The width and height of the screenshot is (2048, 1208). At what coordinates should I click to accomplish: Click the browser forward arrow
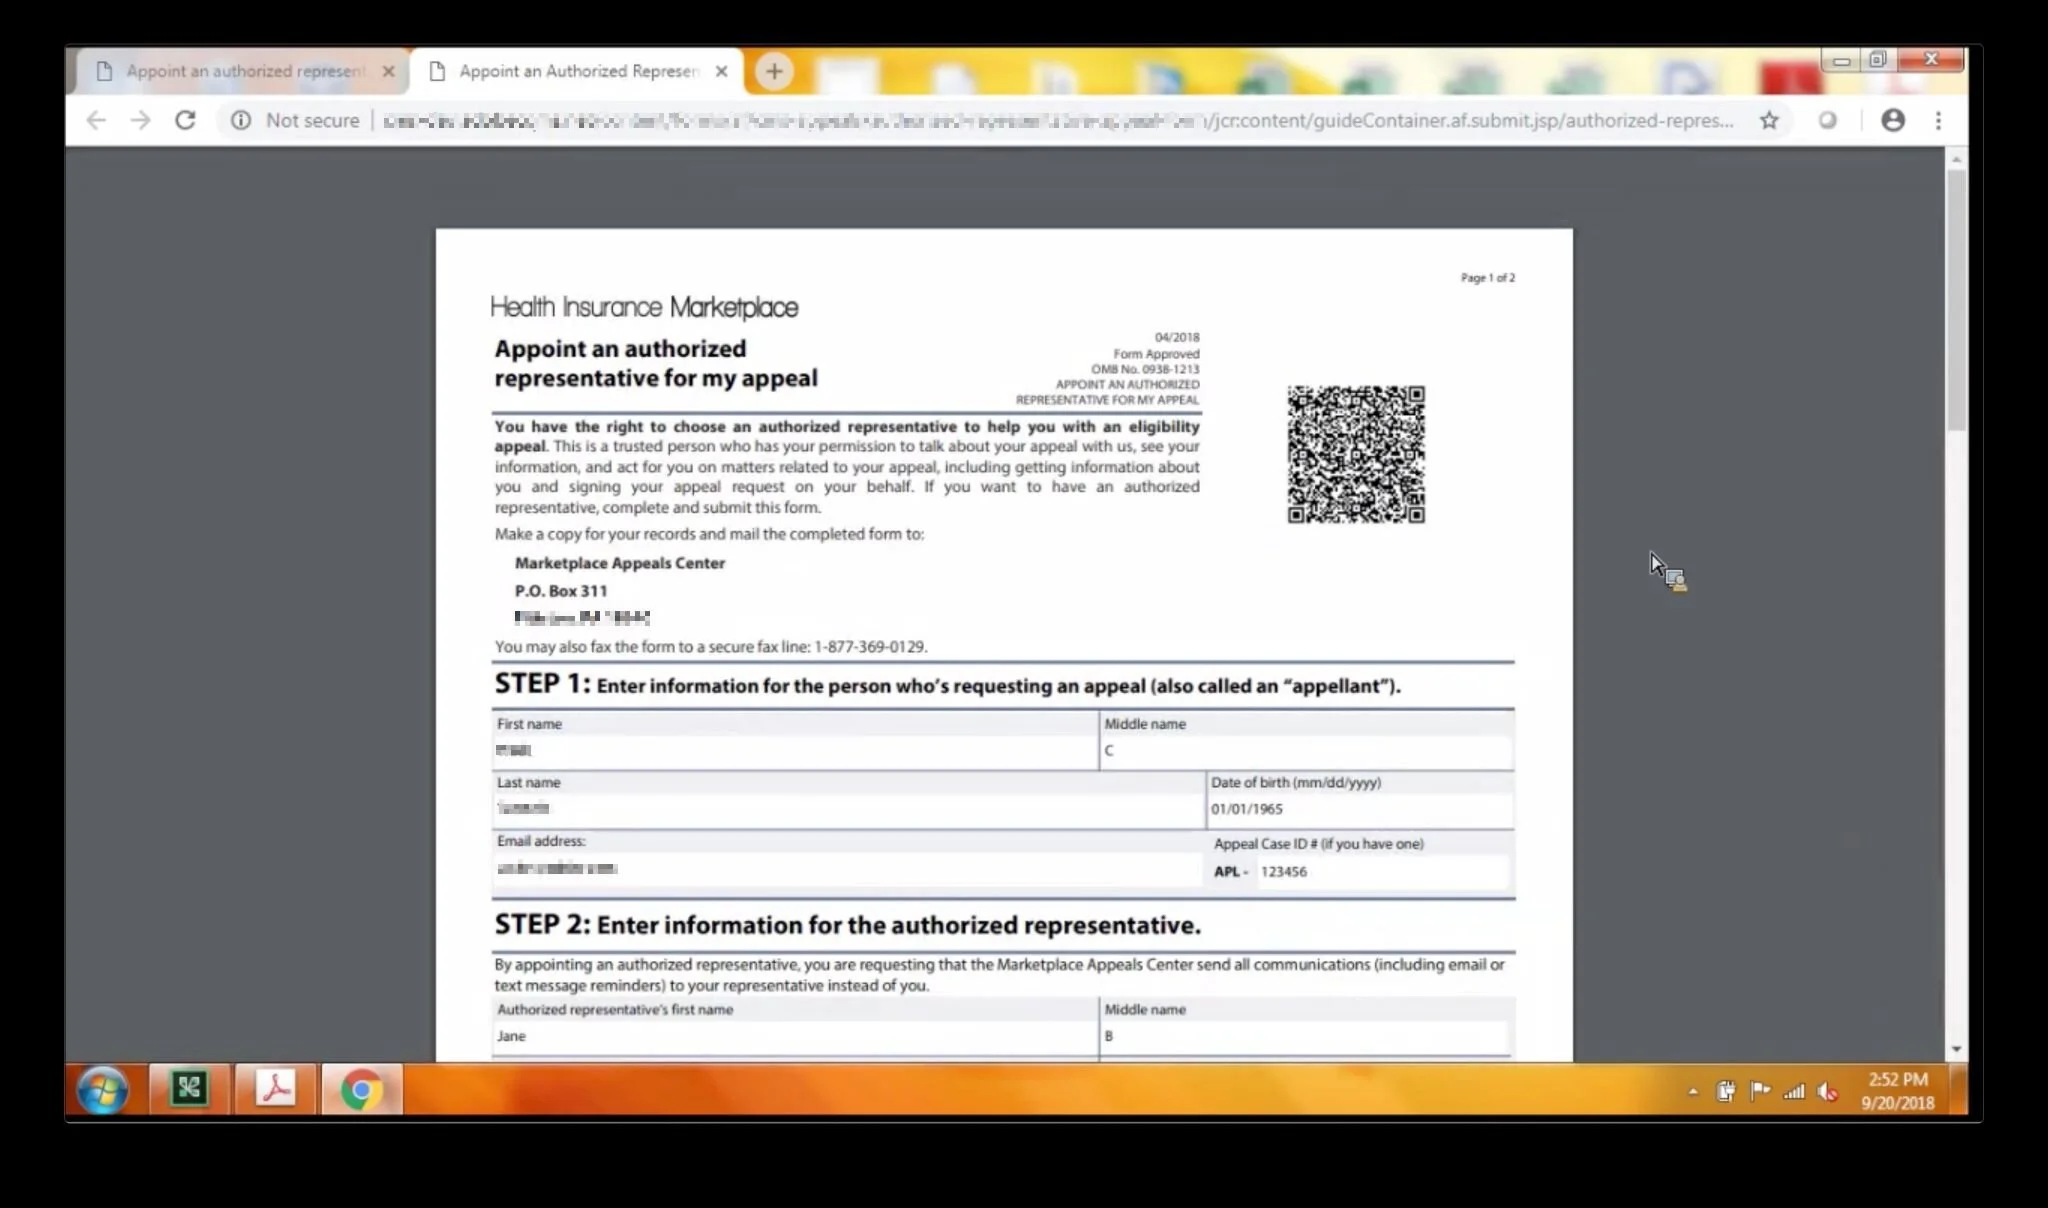tap(141, 121)
